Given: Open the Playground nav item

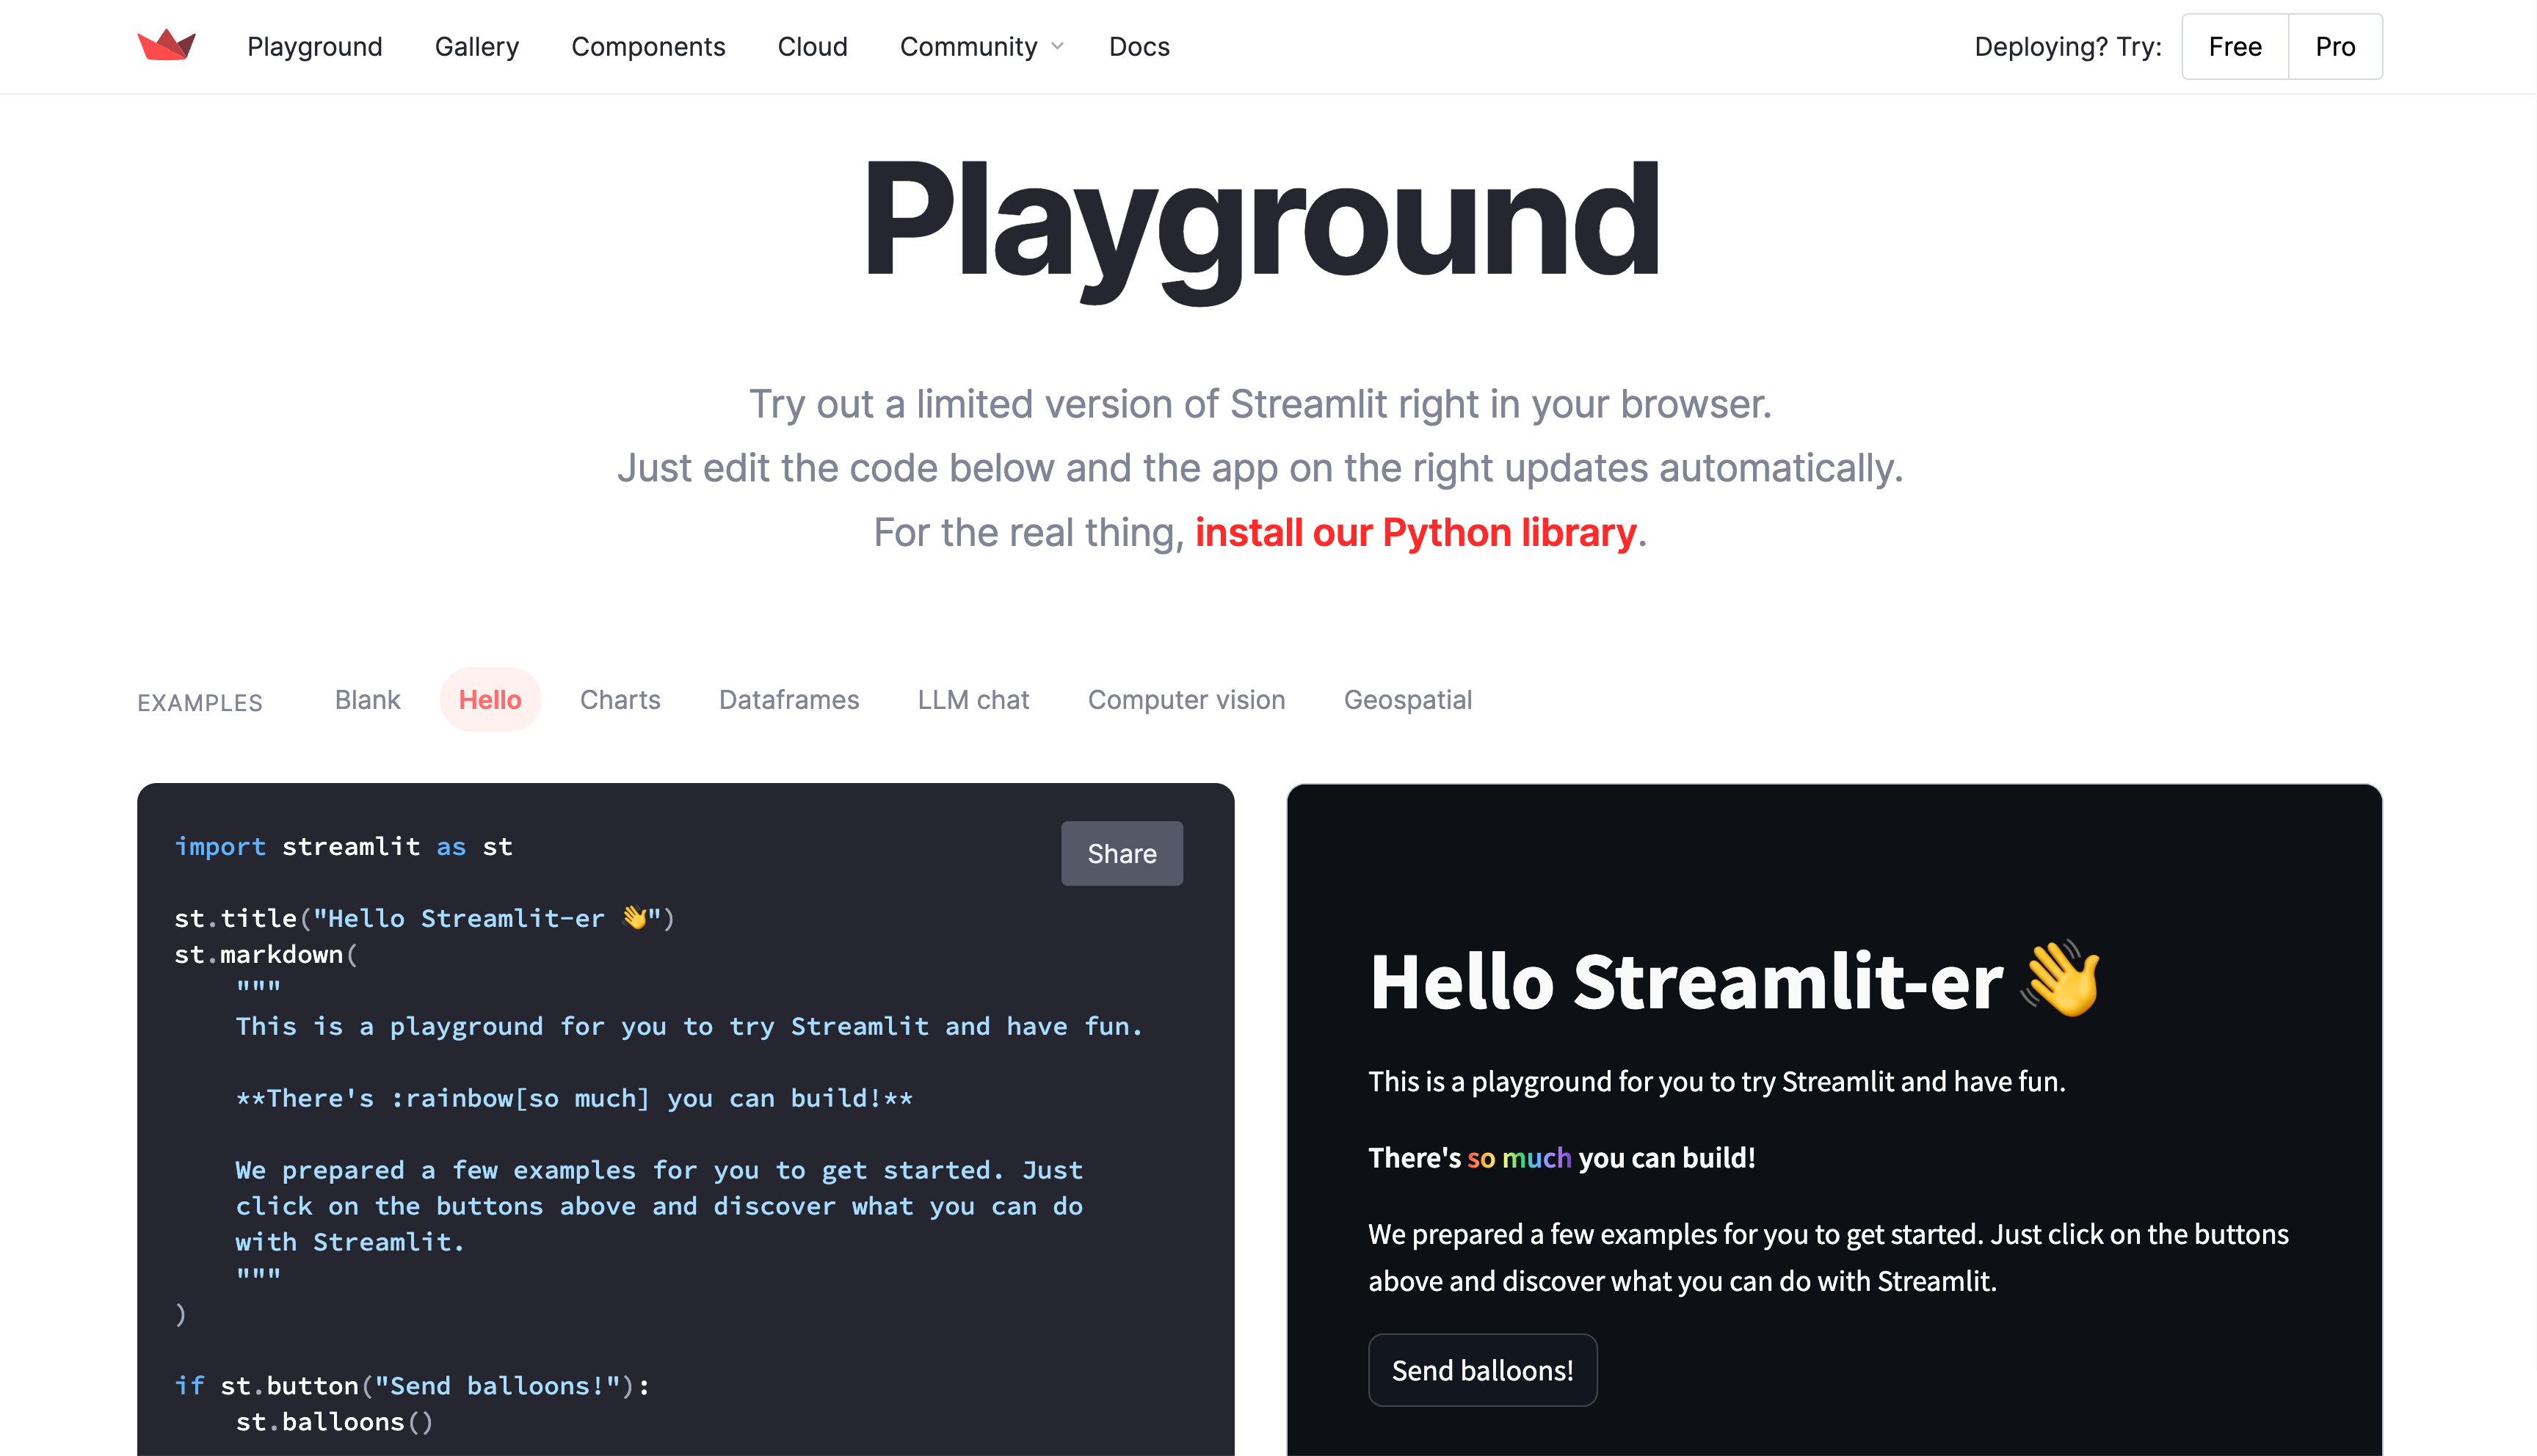Looking at the screenshot, I should [314, 46].
